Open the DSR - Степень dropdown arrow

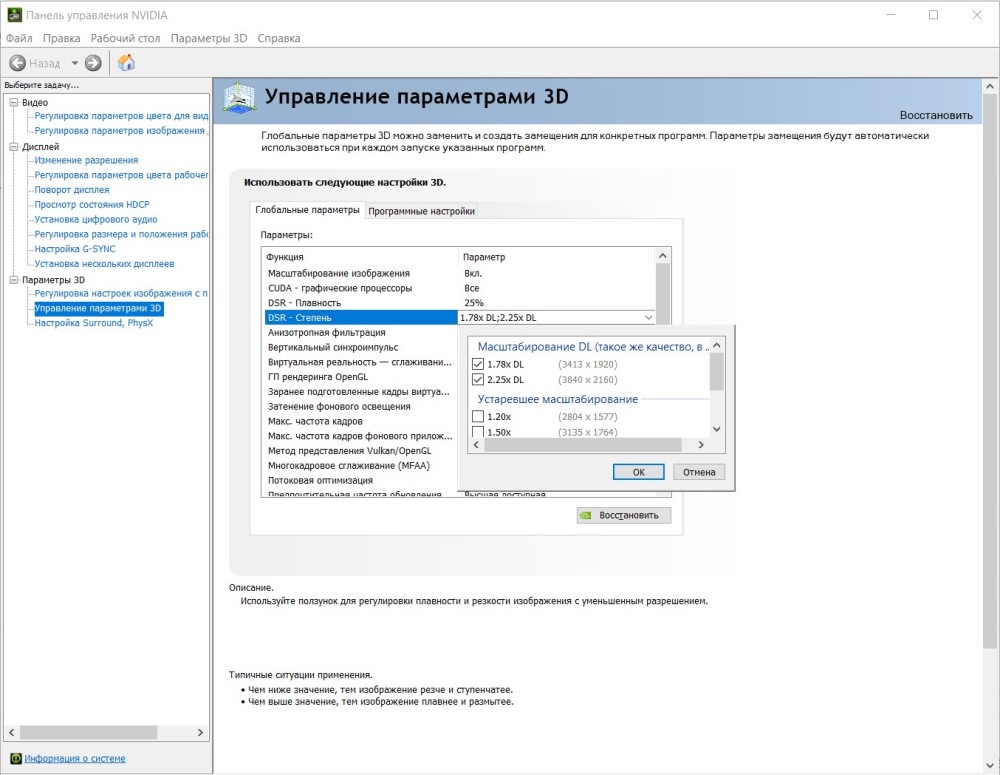click(x=648, y=318)
